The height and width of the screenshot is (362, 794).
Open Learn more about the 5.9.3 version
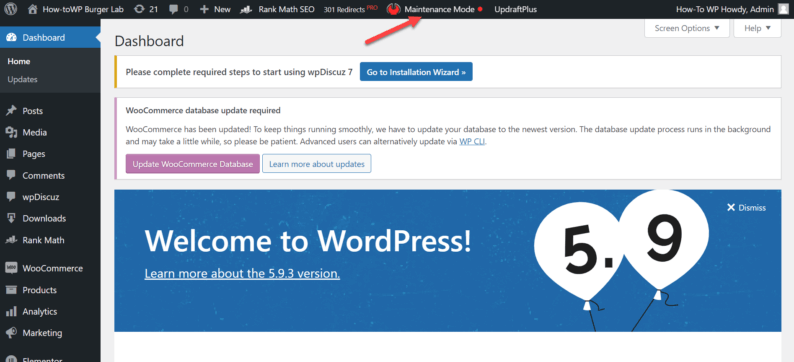(242, 273)
